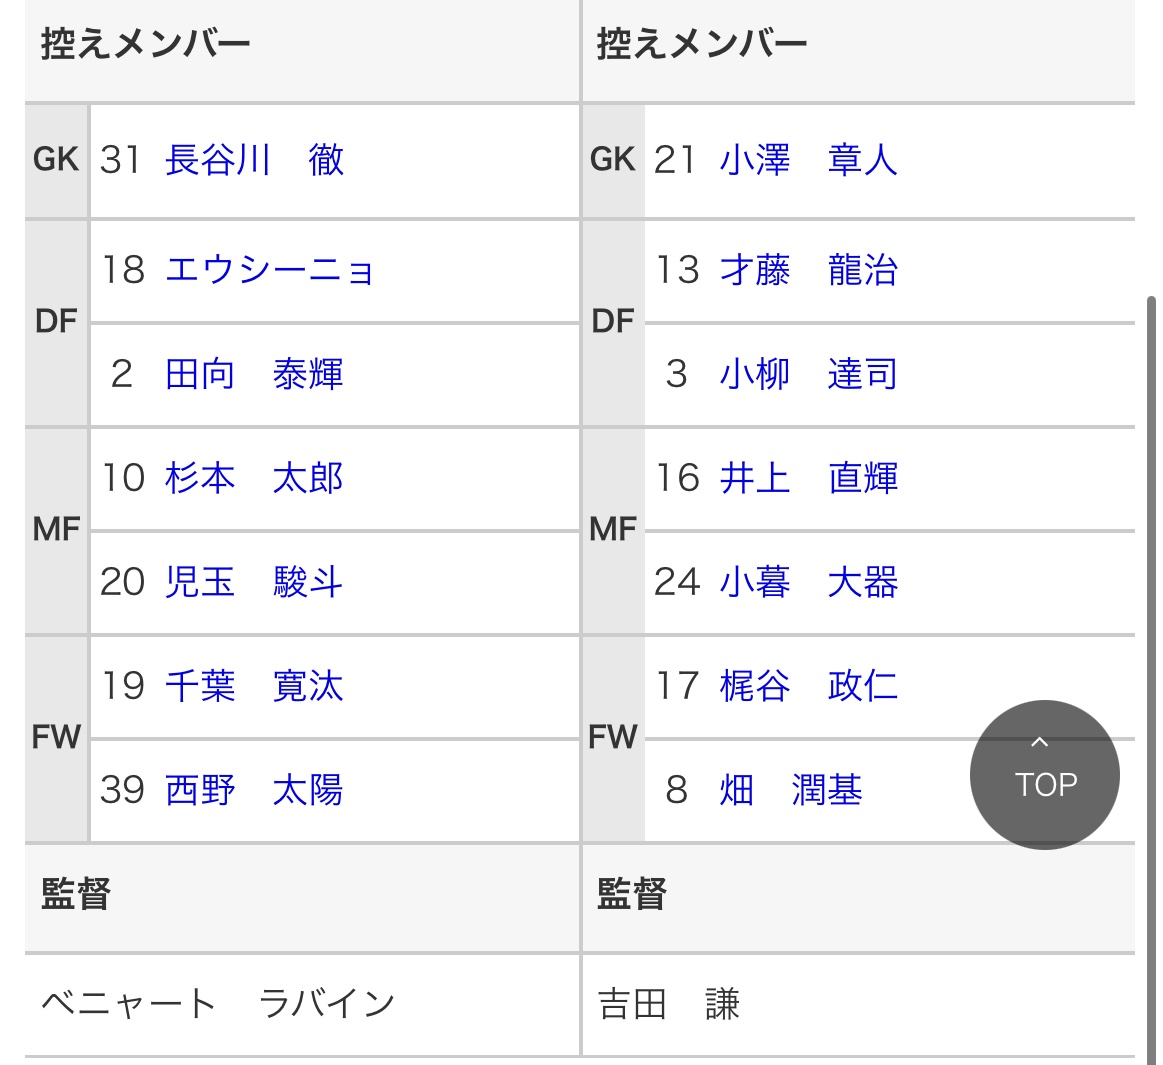Open 小暮 大器 profile link

(808, 582)
